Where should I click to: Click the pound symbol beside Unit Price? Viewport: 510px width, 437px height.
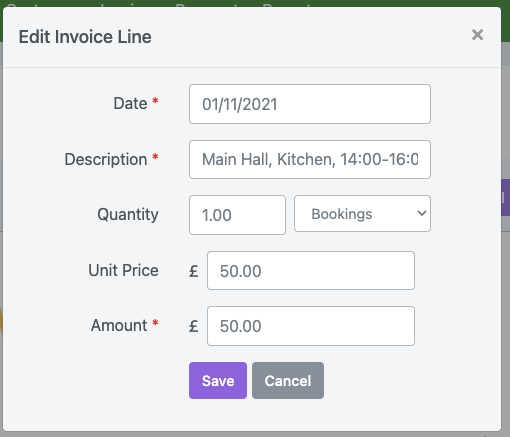pos(194,271)
